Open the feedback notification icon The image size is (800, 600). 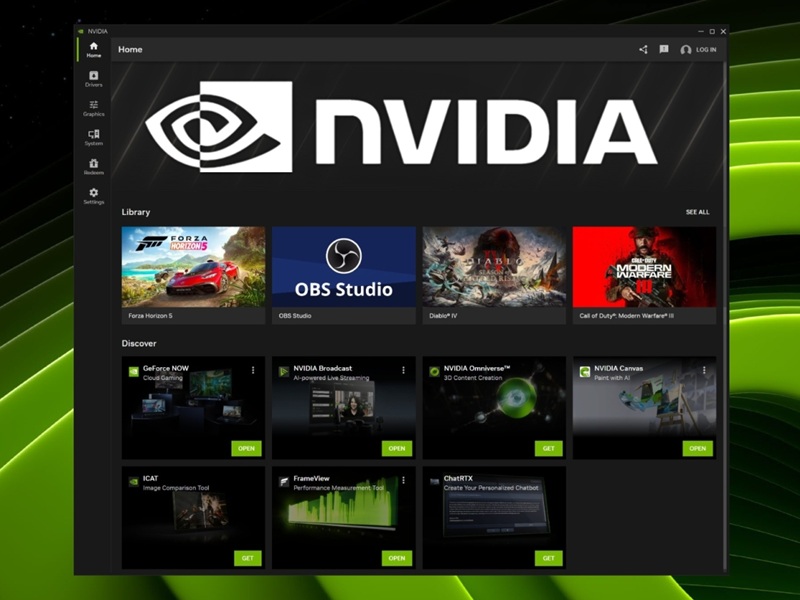[x=663, y=48]
